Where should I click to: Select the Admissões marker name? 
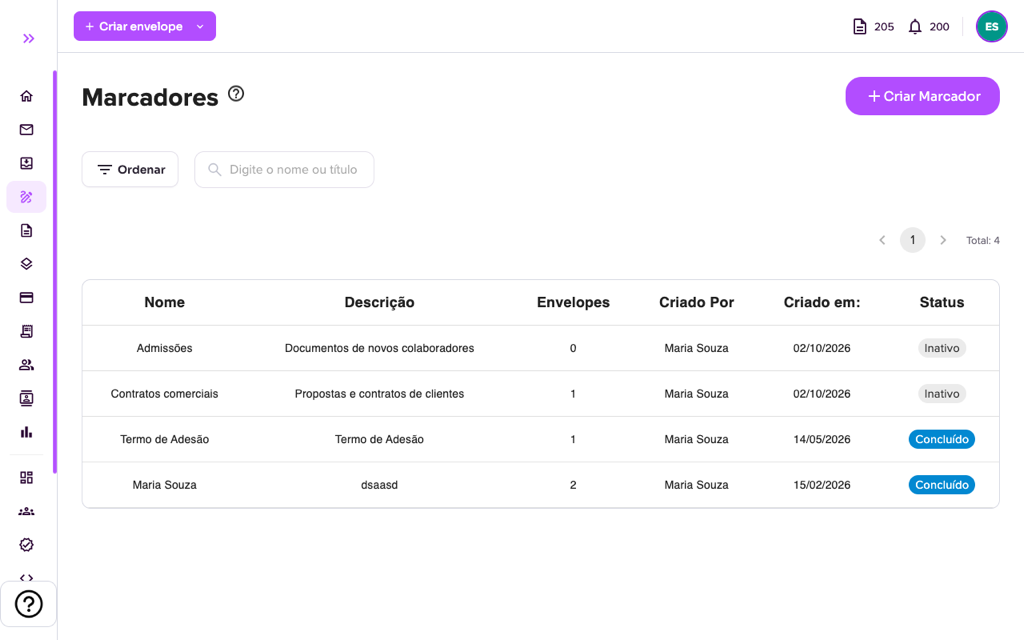165,348
